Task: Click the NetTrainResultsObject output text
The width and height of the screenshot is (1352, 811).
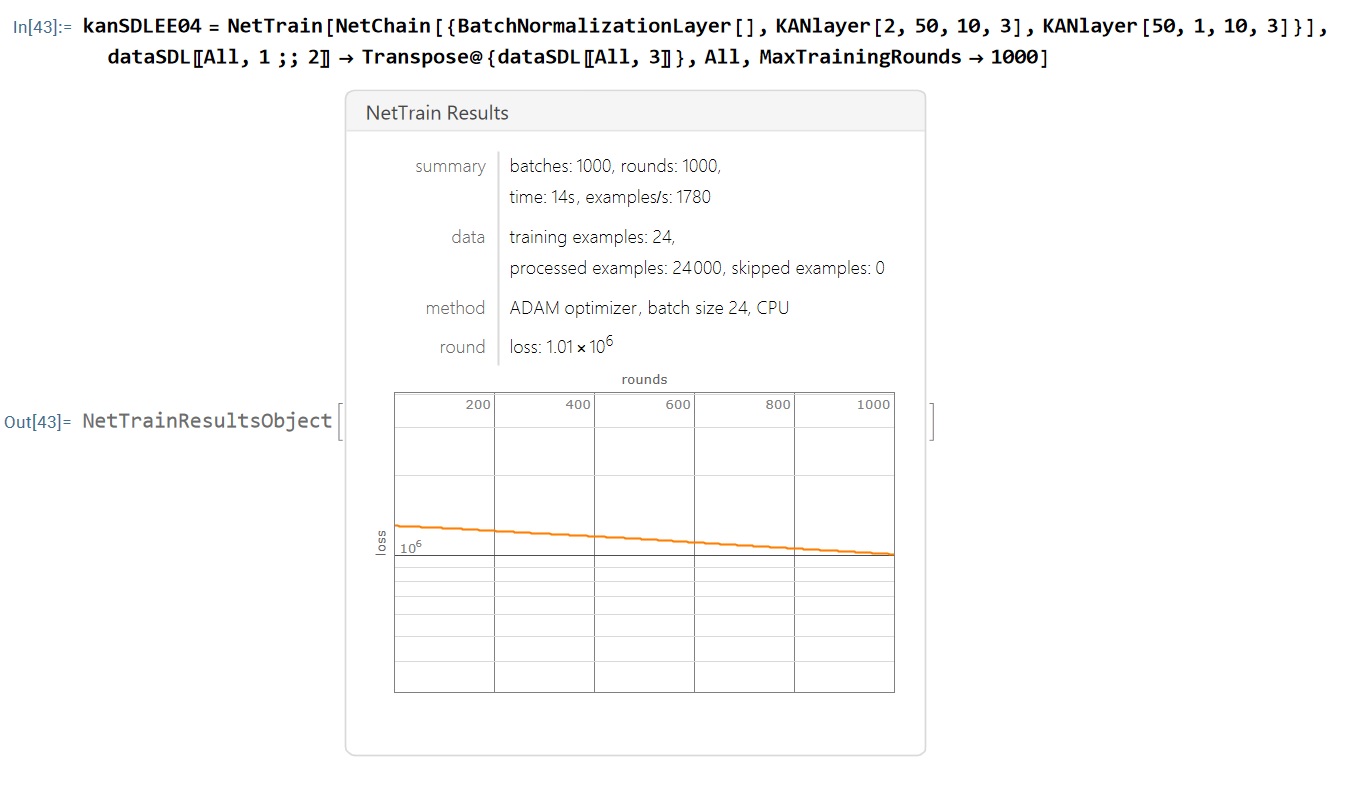Action: pos(207,421)
